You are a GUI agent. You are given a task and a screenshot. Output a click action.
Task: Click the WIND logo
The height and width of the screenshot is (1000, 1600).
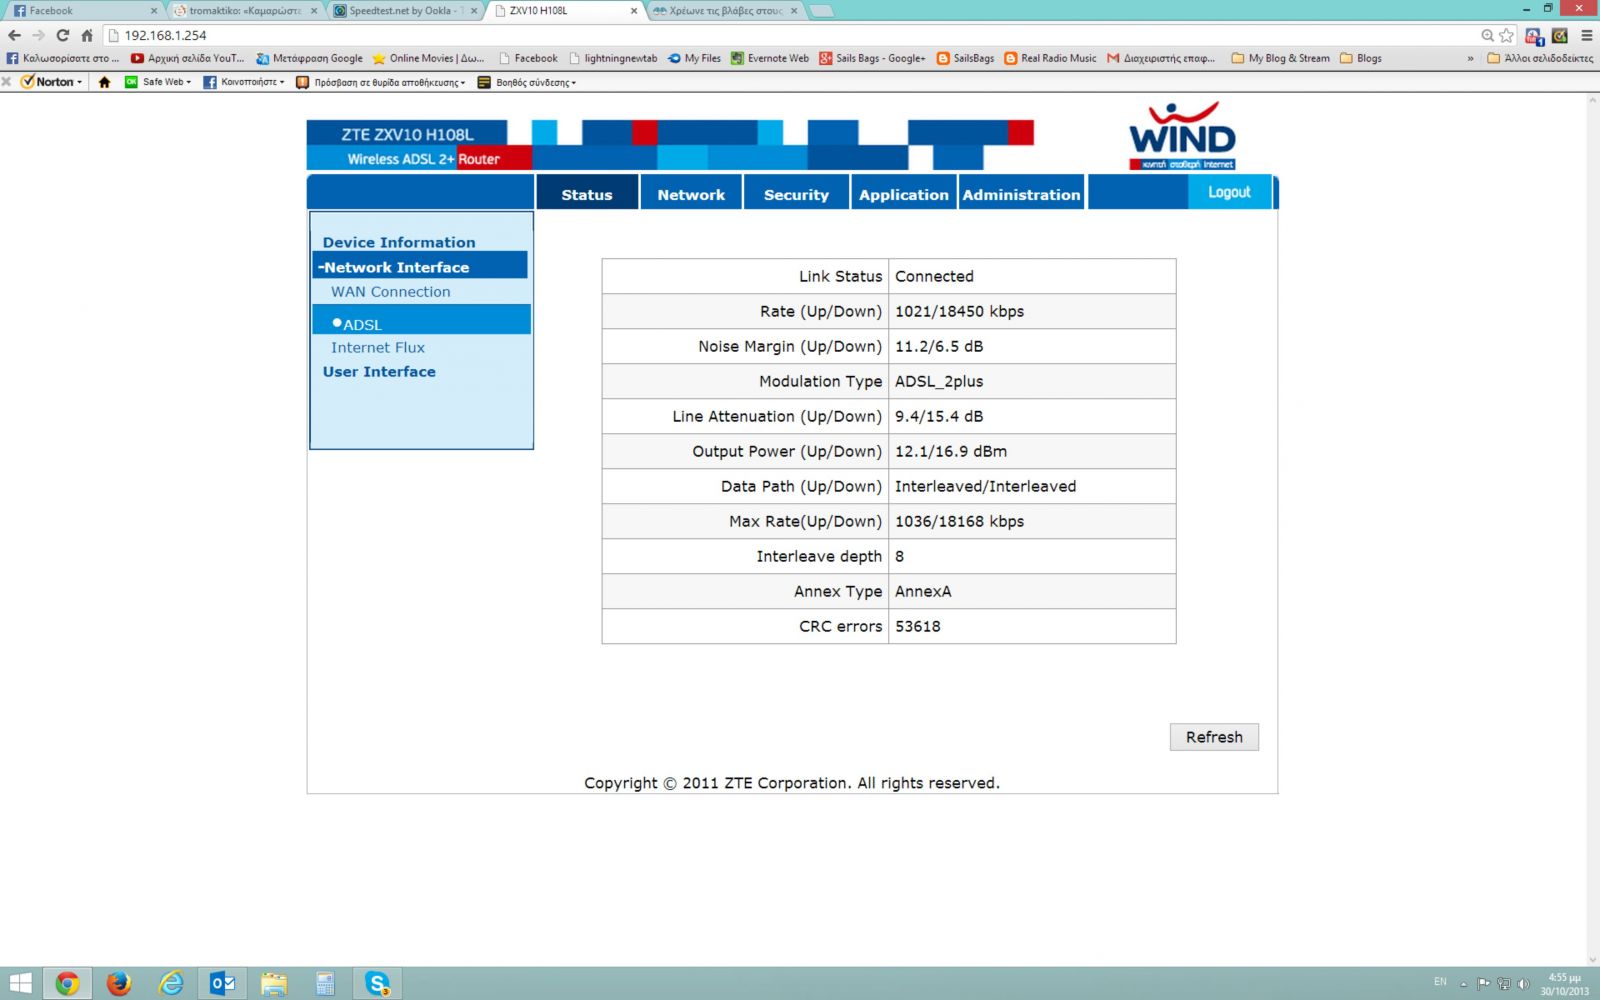click(1182, 135)
